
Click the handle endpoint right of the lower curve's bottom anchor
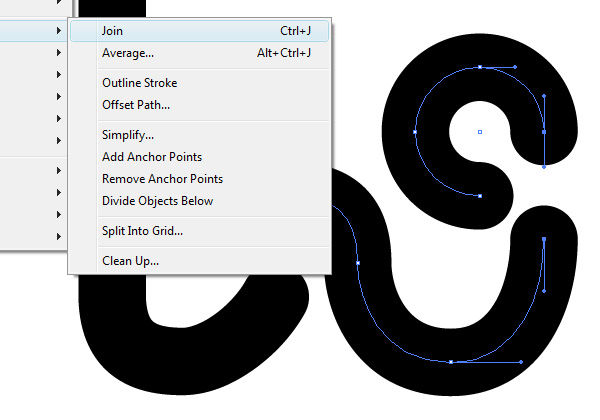pyautogui.click(x=521, y=362)
